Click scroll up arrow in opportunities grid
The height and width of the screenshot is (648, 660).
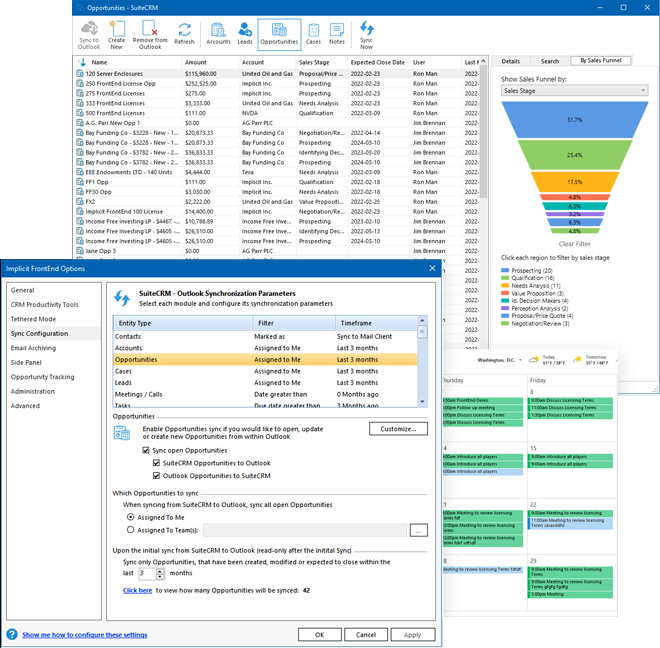[483, 61]
